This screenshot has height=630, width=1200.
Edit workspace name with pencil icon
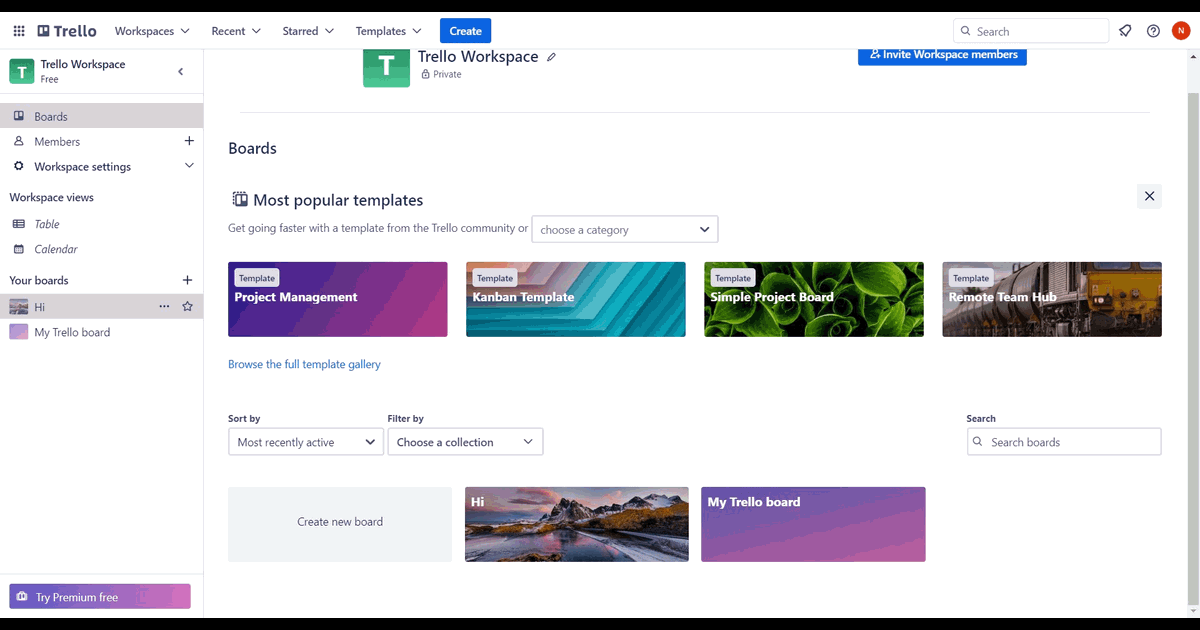pos(551,57)
